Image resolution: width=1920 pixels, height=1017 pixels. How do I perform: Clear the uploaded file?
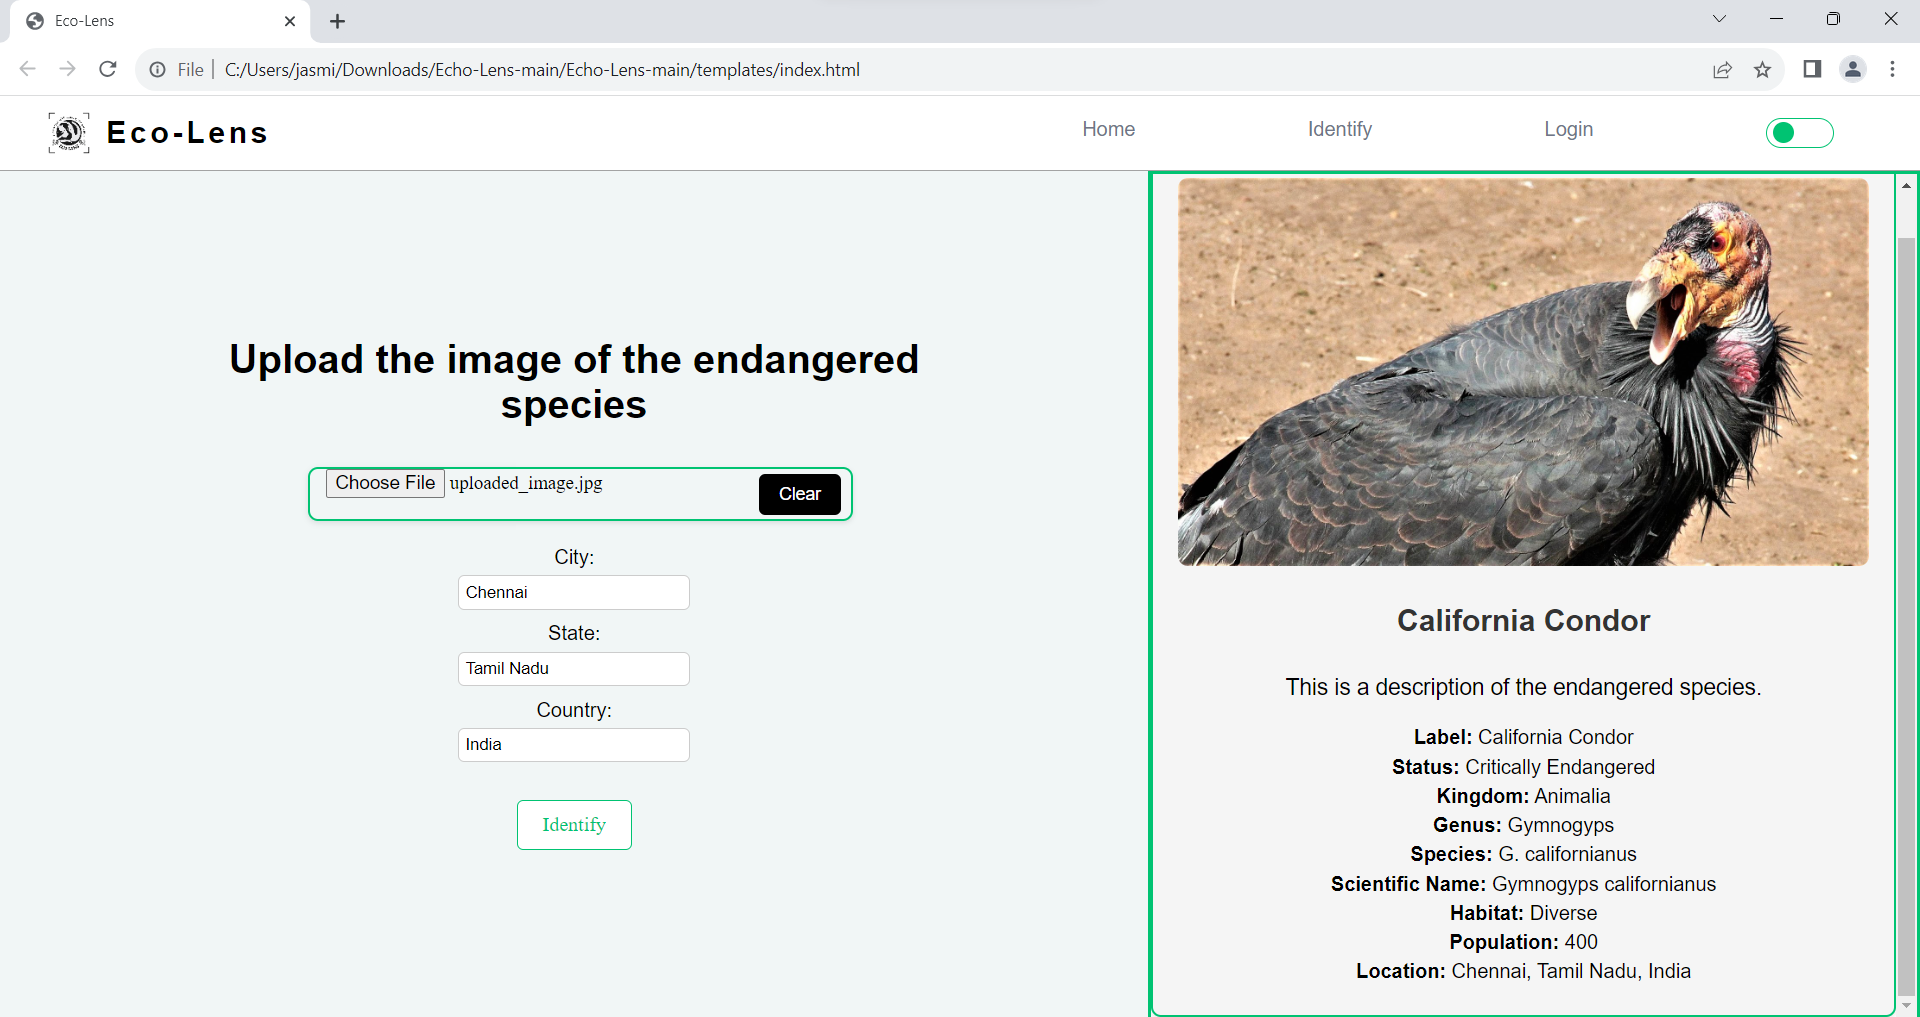(x=800, y=494)
